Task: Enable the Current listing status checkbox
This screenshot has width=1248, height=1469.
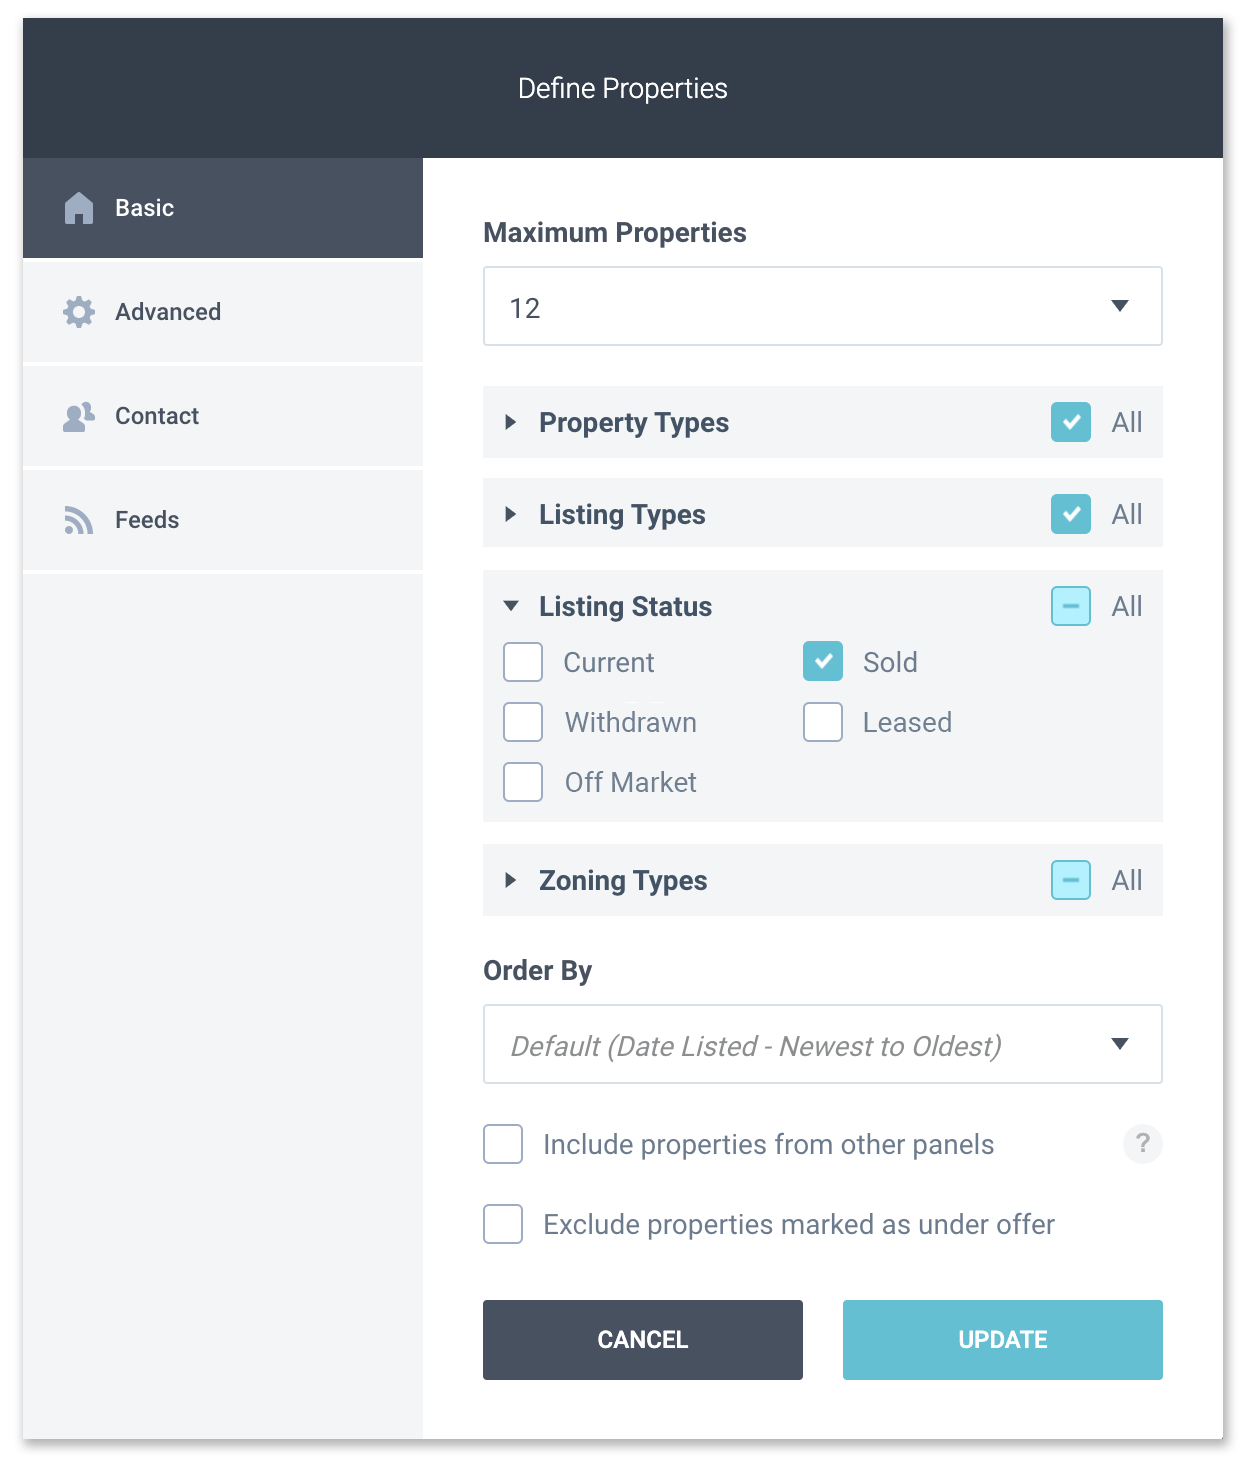Action: click(523, 662)
